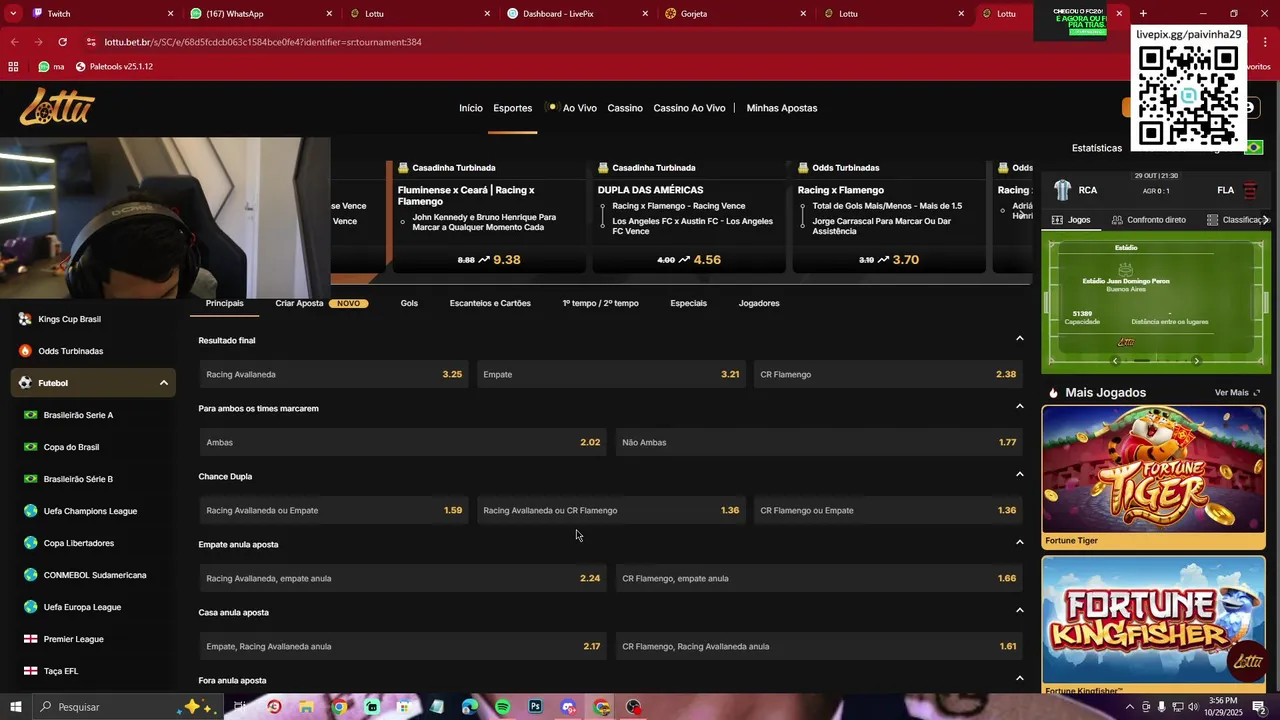Open Taça EFL in sidebar

click(x=60, y=671)
